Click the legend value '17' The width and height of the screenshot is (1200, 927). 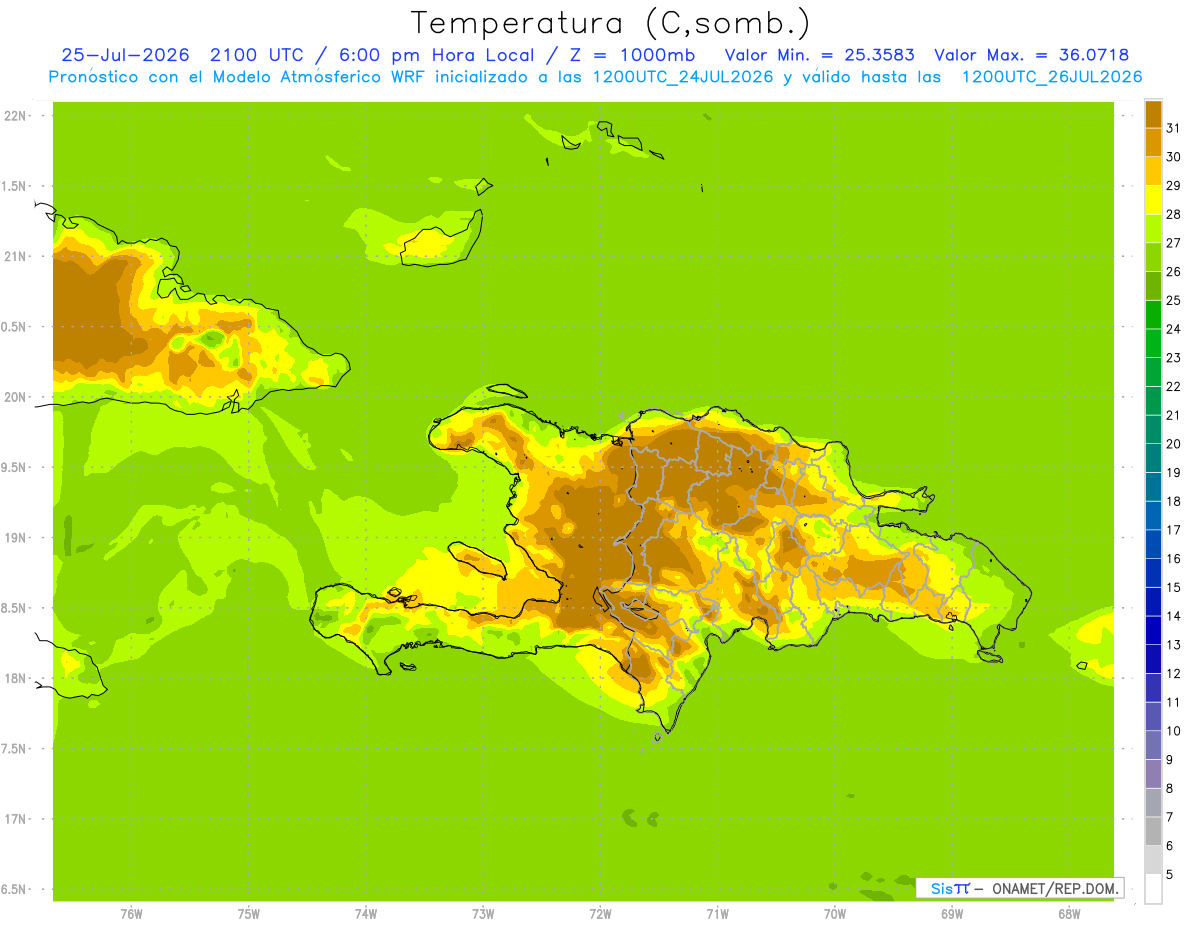pyautogui.click(x=1173, y=530)
